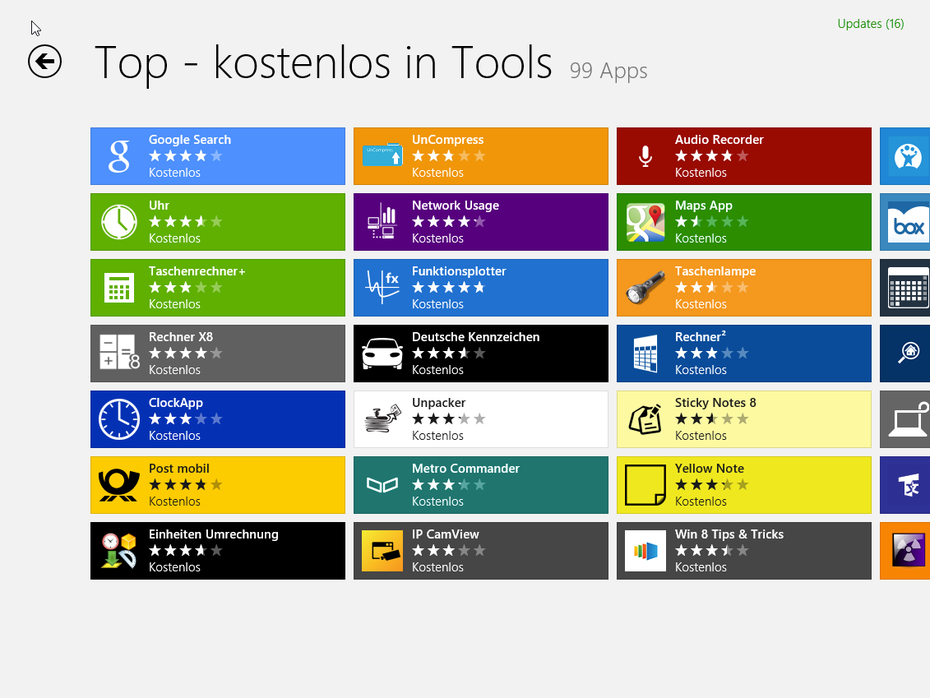930x698 pixels.
Task: Select the ClockApp app name
Action: (x=176, y=403)
